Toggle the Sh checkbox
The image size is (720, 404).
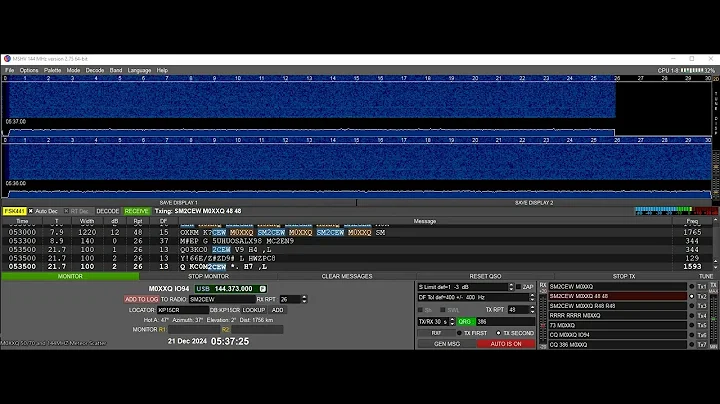pyautogui.click(x=420, y=310)
